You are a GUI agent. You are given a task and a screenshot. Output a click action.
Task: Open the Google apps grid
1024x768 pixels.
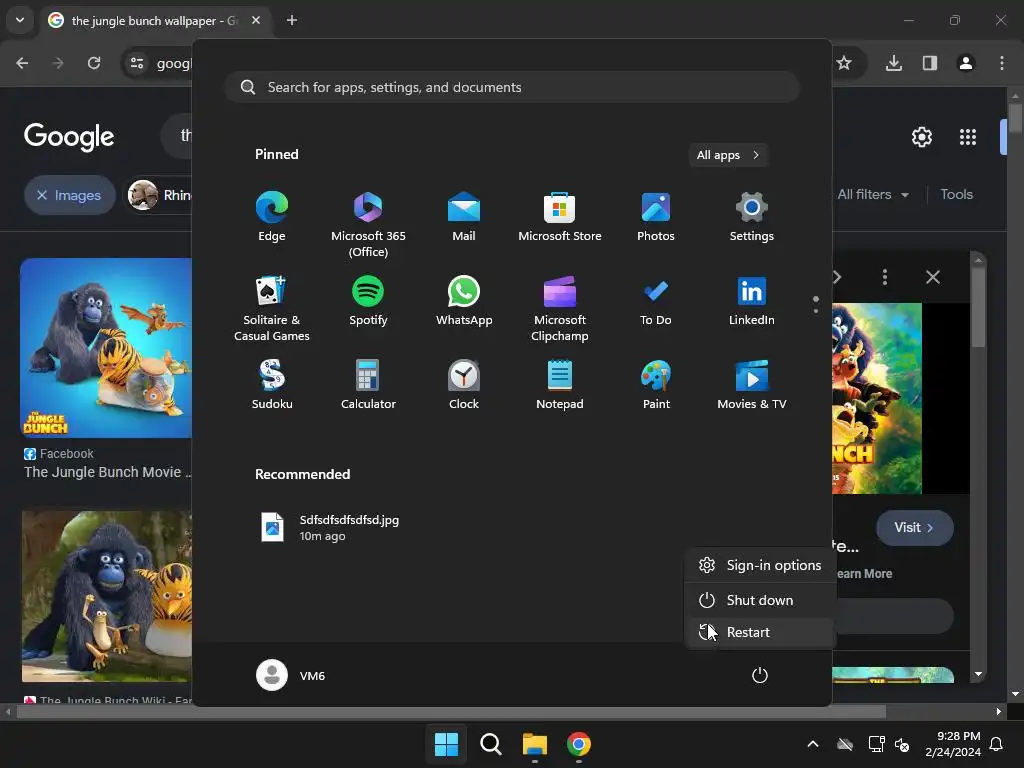[x=968, y=137]
